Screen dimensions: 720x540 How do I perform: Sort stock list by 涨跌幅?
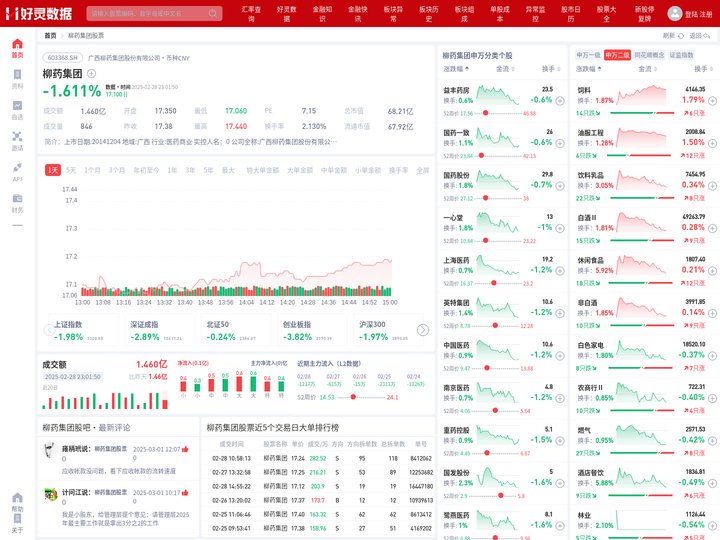click(x=456, y=69)
